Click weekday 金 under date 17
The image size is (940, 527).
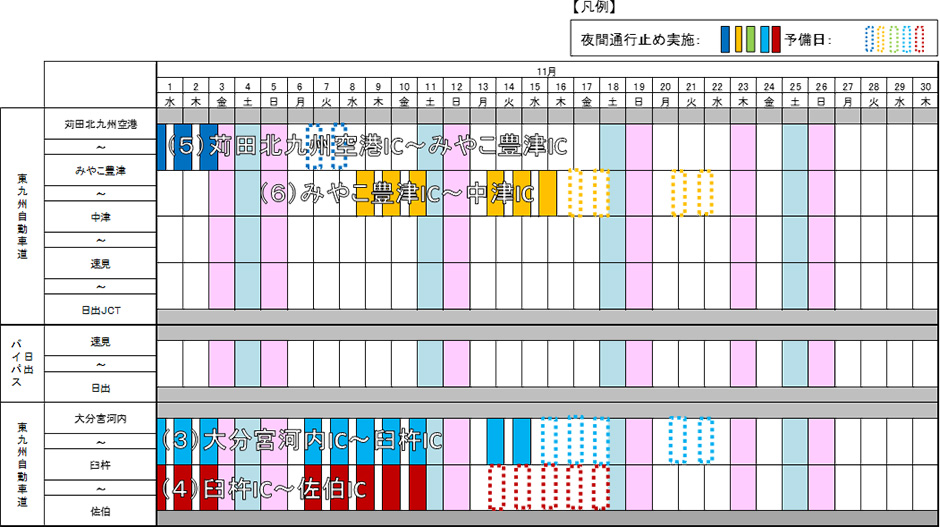click(x=587, y=102)
